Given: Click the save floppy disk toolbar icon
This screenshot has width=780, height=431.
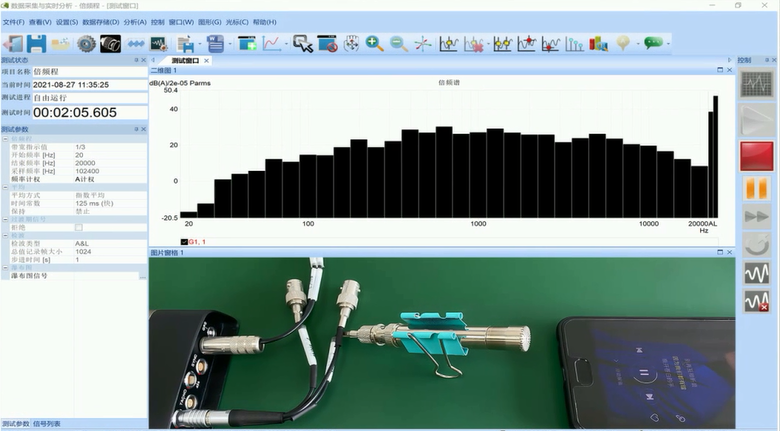Looking at the screenshot, I should (x=36, y=44).
